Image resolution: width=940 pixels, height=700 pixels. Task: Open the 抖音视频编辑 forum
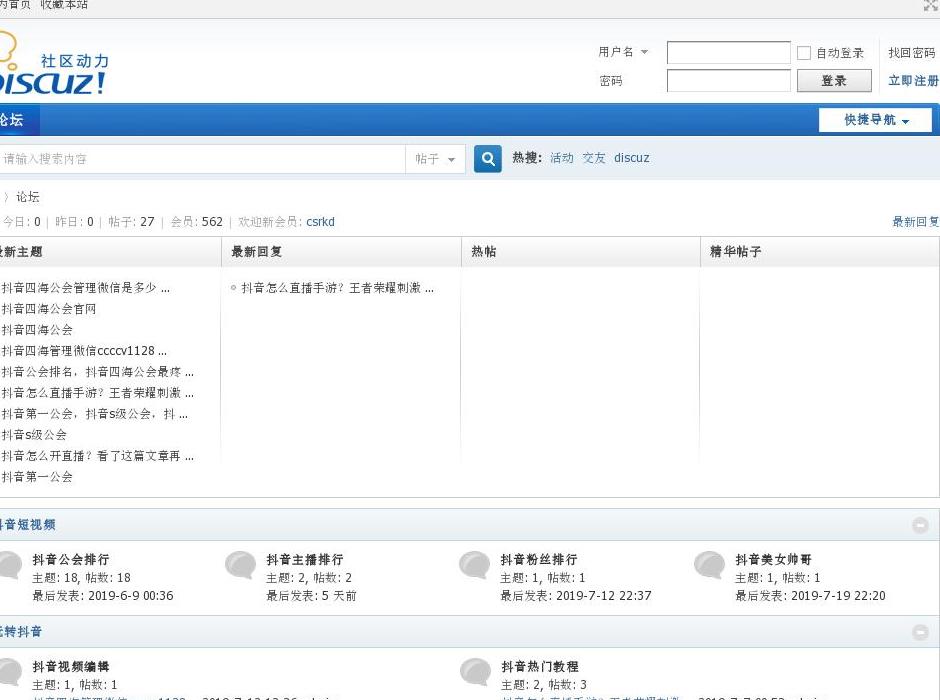(71, 666)
